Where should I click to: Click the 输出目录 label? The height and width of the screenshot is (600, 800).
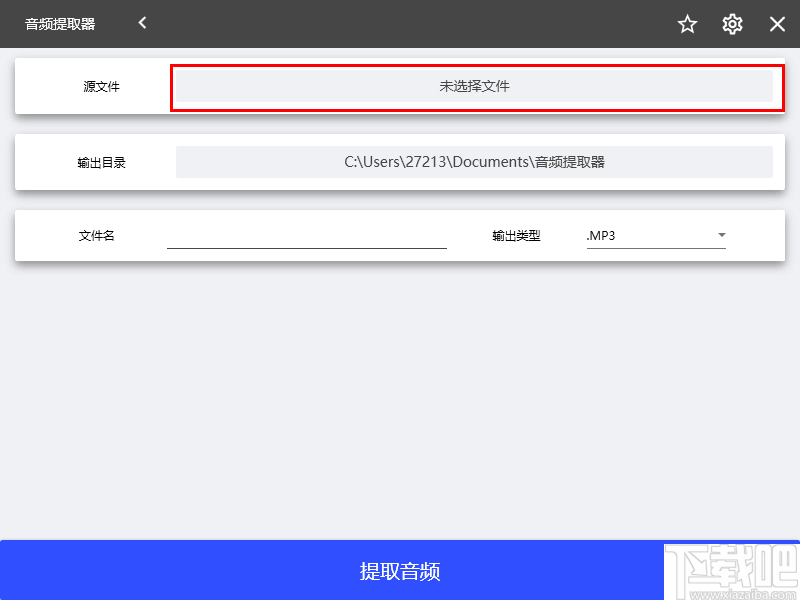pyautogui.click(x=102, y=163)
